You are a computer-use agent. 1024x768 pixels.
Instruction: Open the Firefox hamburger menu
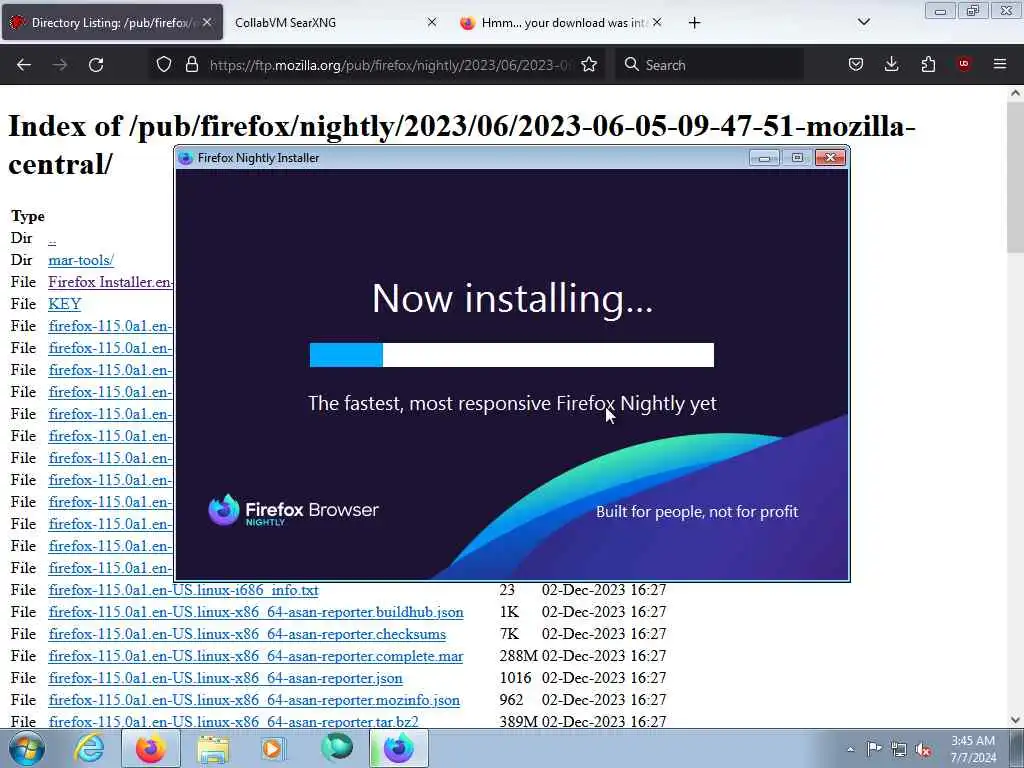pyautogui.click(x=1000, y=64)
